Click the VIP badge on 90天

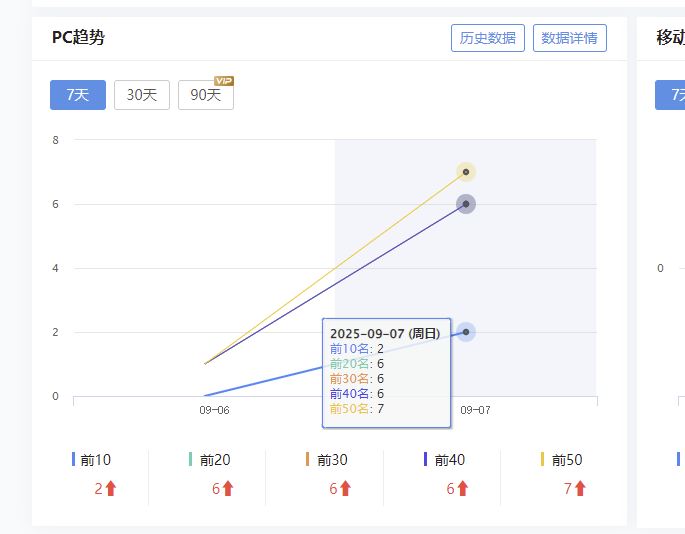pyautogui.click(x=224, y=81)
